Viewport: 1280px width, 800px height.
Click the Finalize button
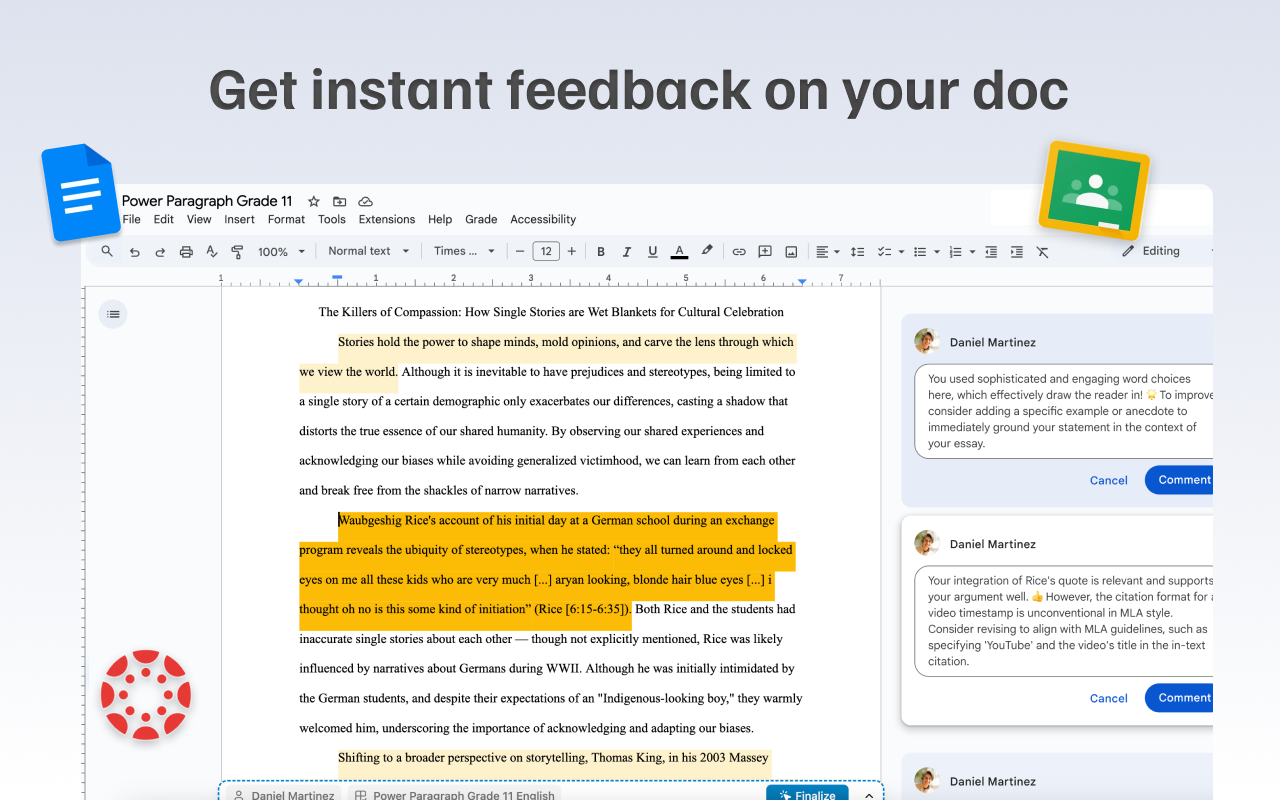pyautogui.click(x=806, y=793)
